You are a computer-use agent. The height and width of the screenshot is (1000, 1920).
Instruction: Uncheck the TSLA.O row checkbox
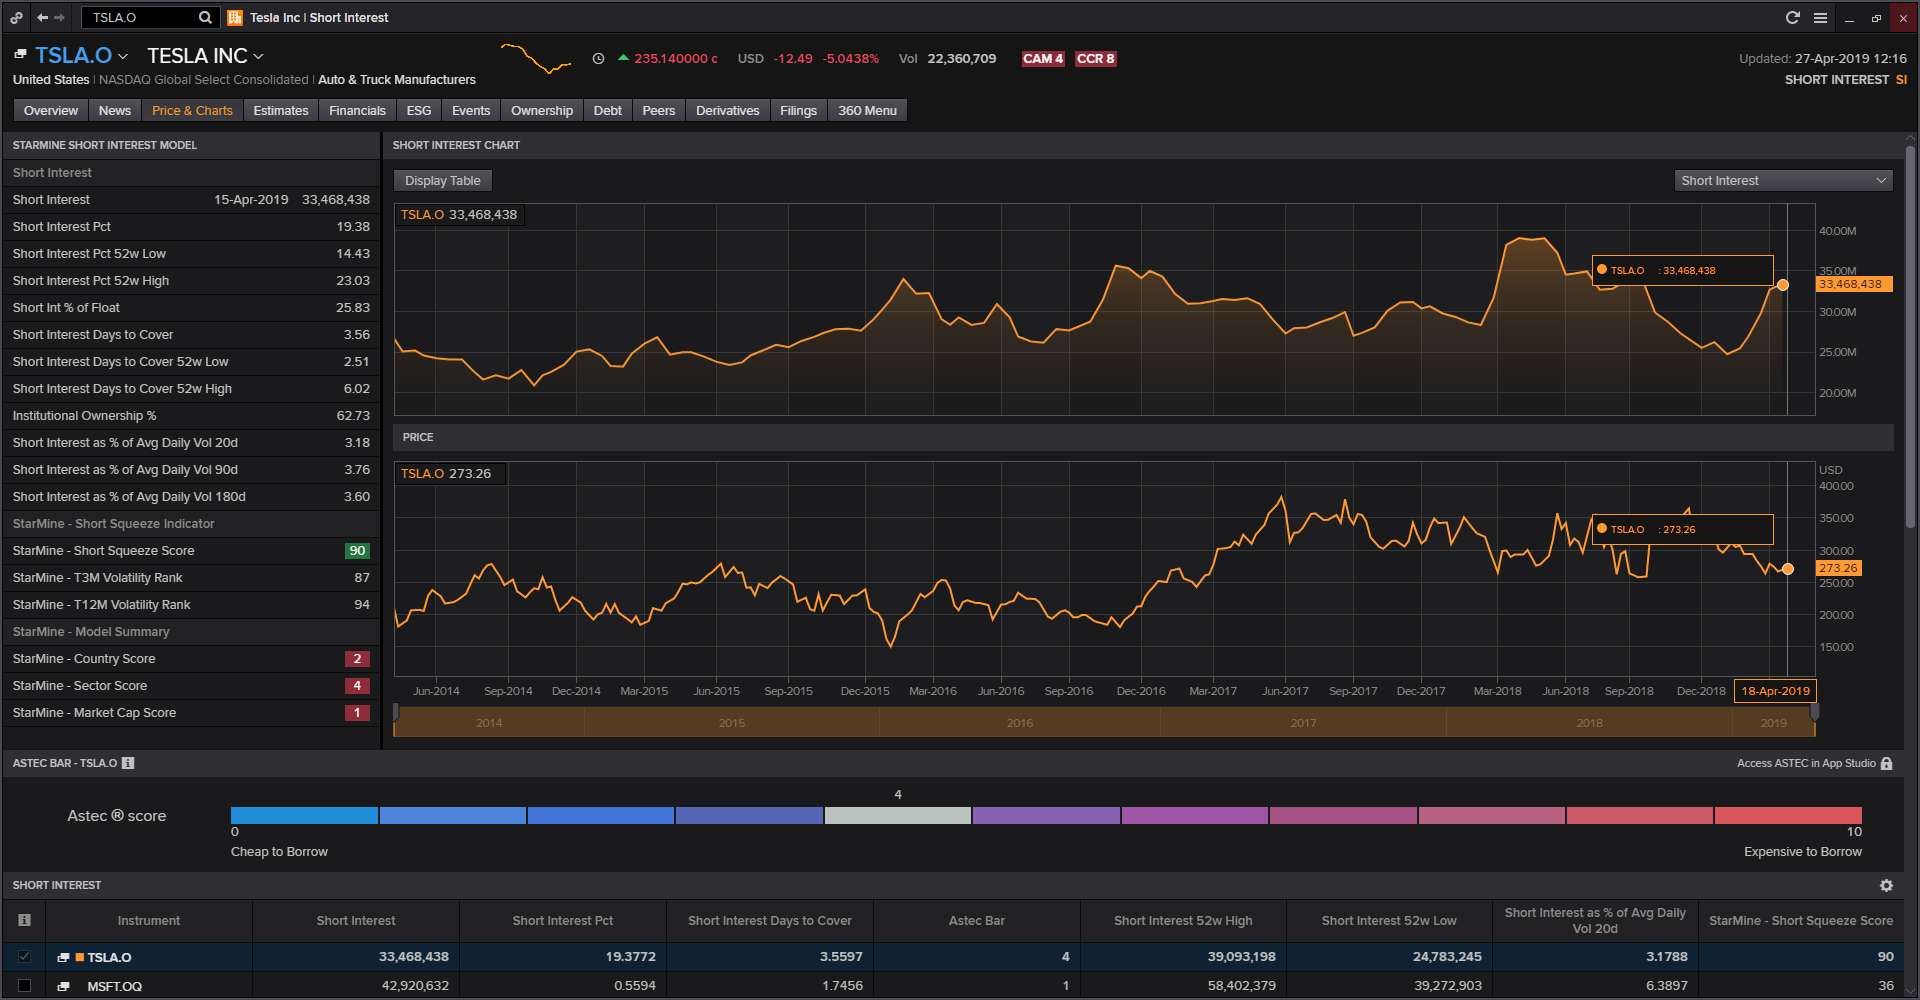(x=25, y=957)
